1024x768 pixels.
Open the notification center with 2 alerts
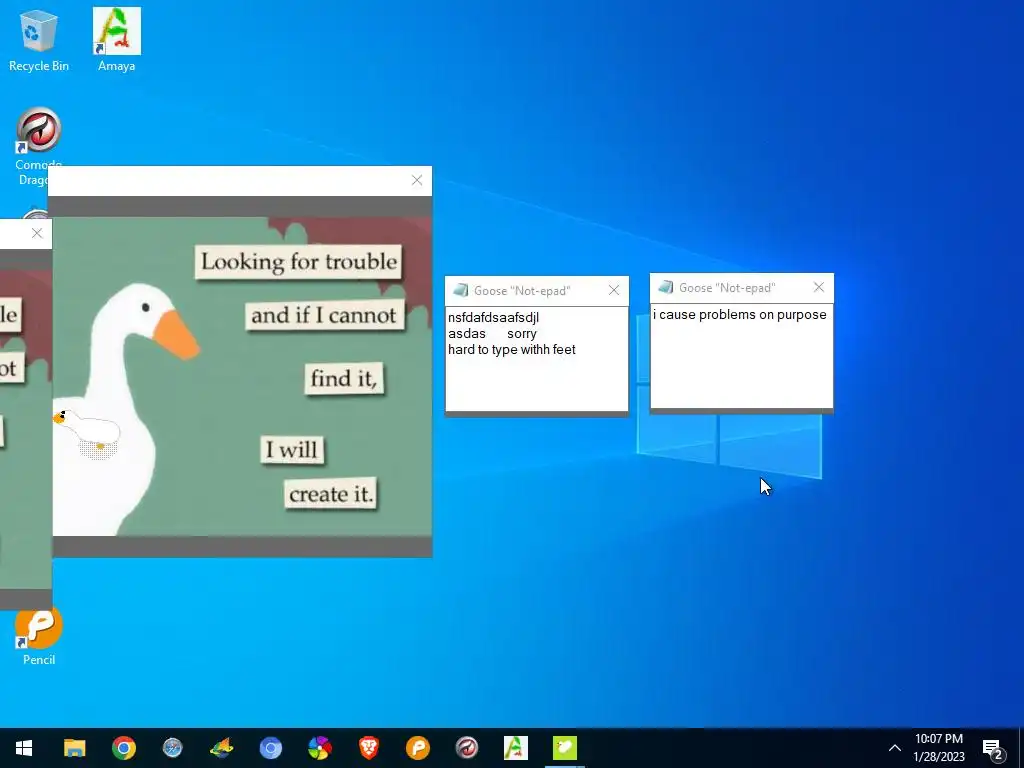992,749
